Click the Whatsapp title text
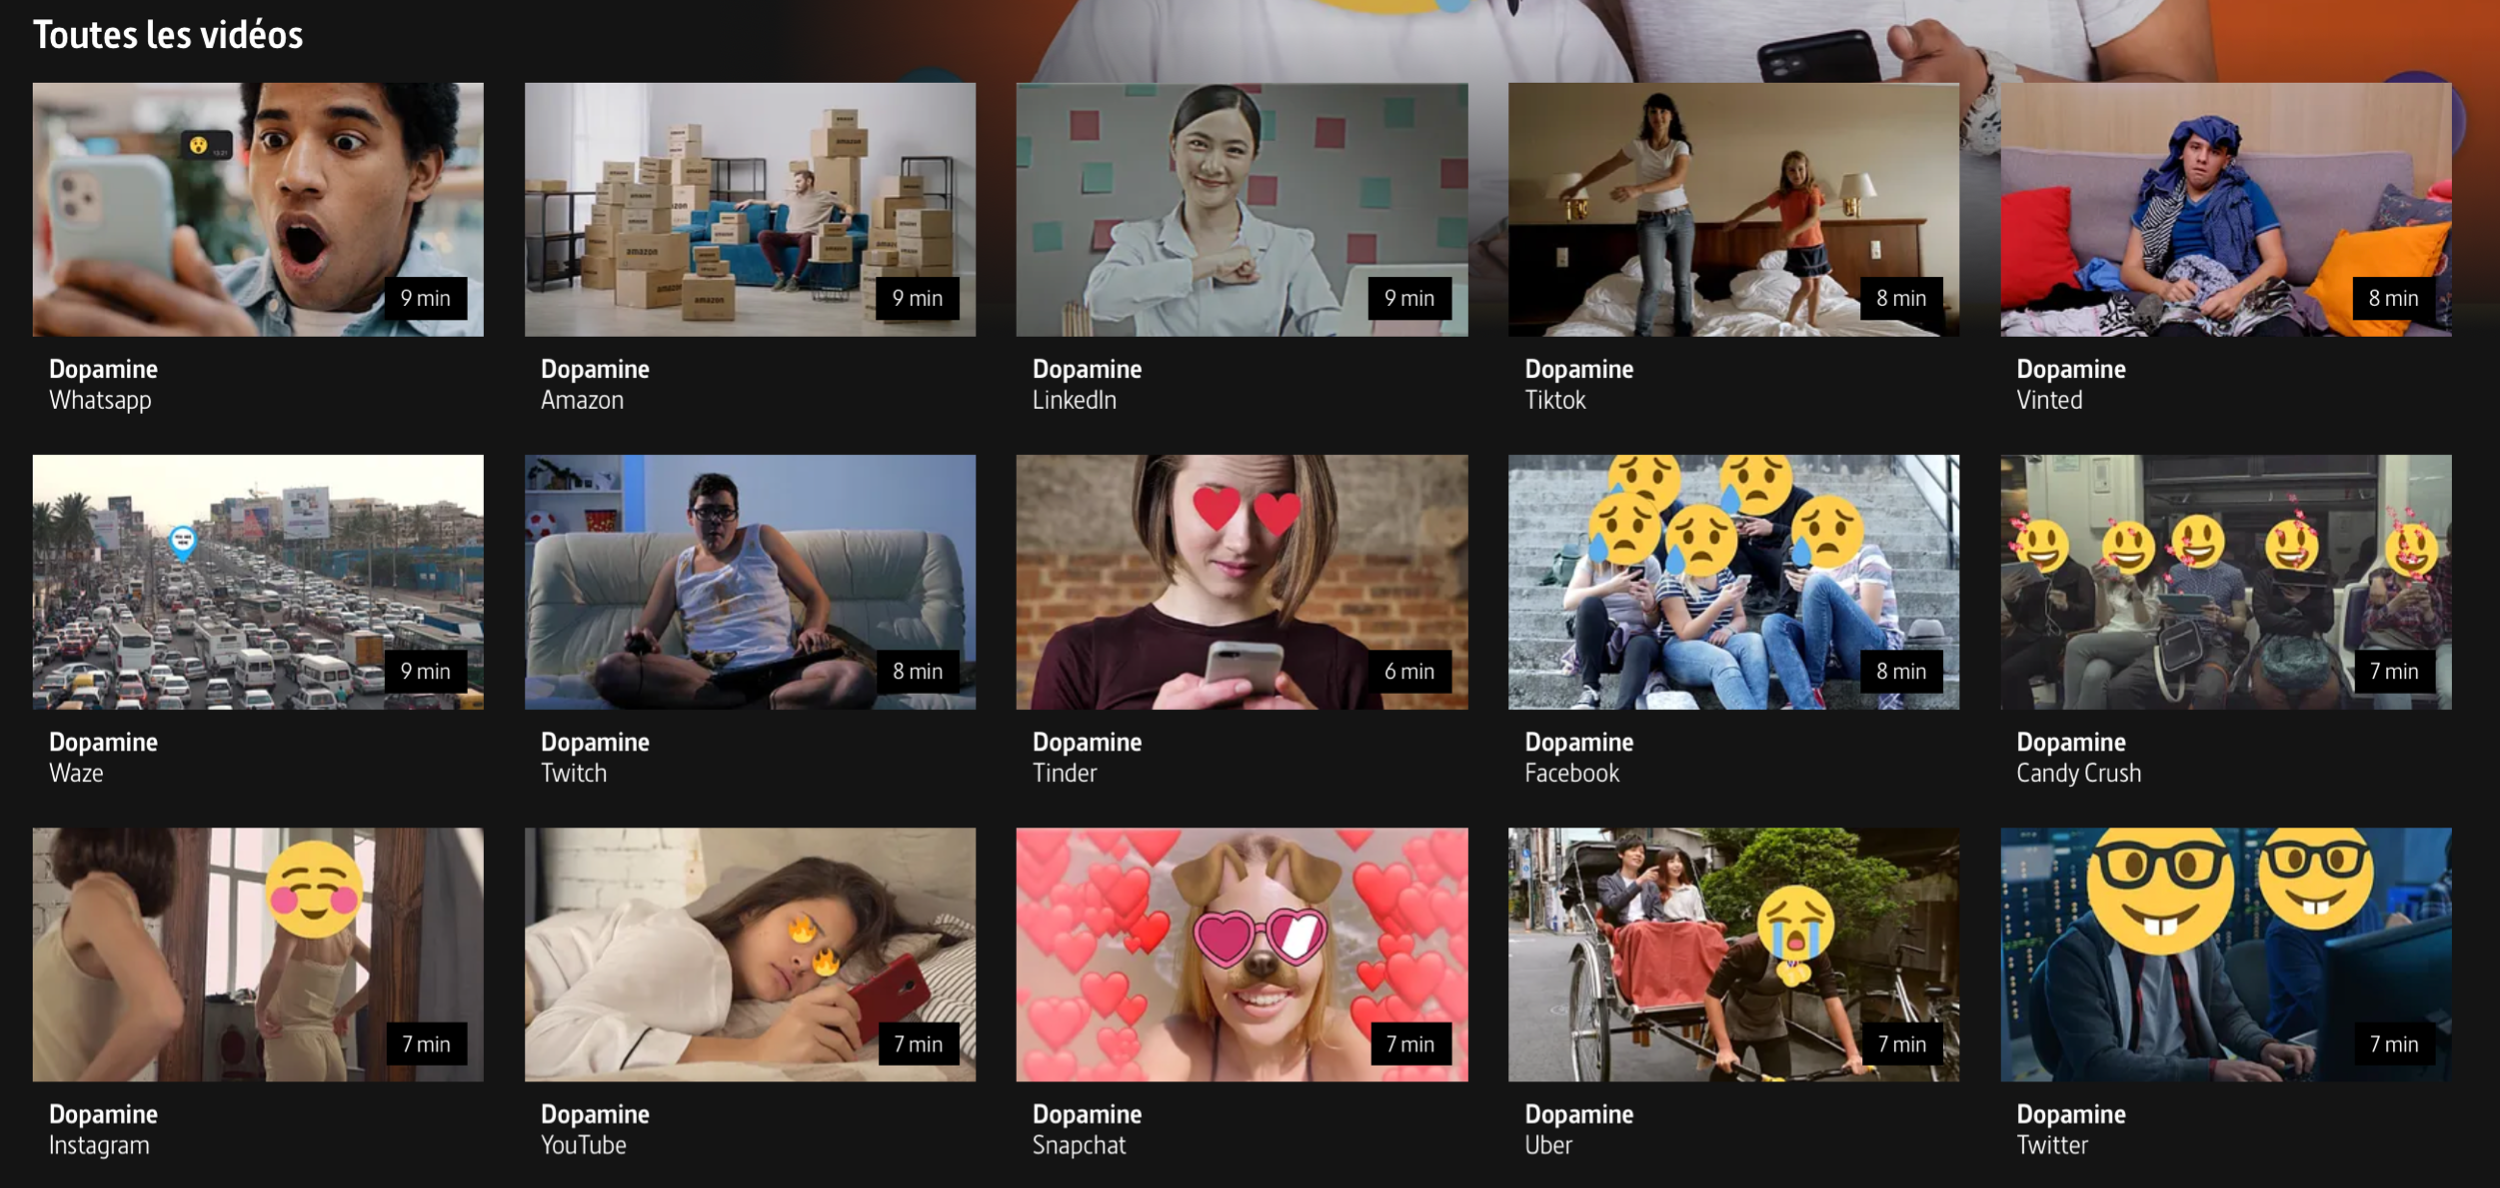 pos(100,401)
